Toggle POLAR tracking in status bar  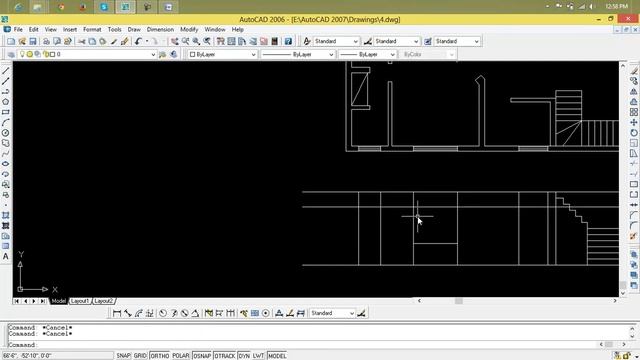coord(181,356)
